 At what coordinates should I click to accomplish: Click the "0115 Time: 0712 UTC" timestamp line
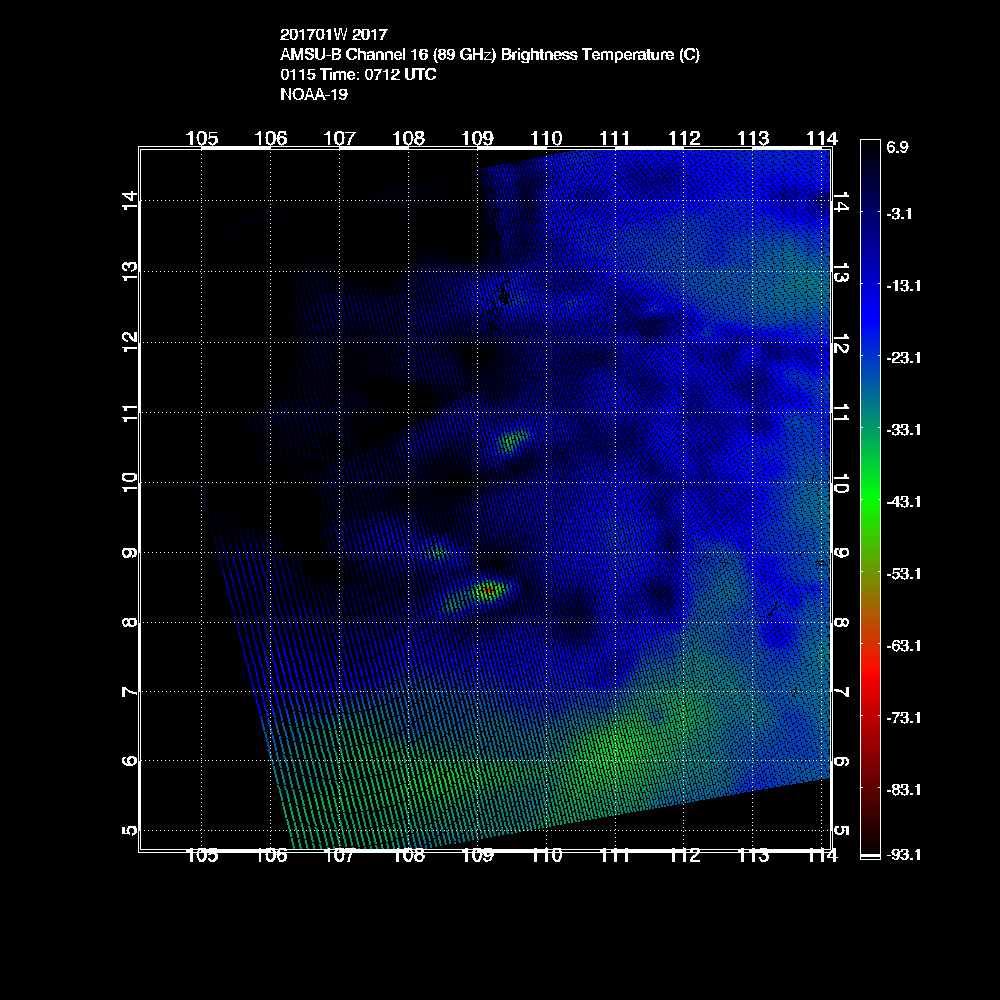pos(358,75)
